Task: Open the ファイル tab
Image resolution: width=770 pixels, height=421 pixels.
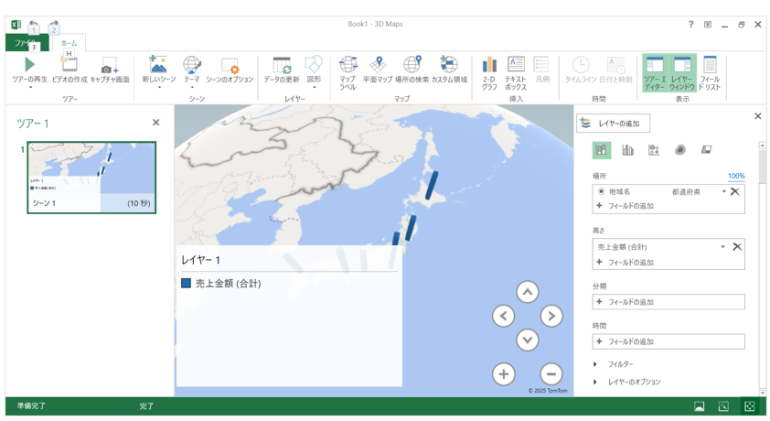Action: [x=26, y=43]
